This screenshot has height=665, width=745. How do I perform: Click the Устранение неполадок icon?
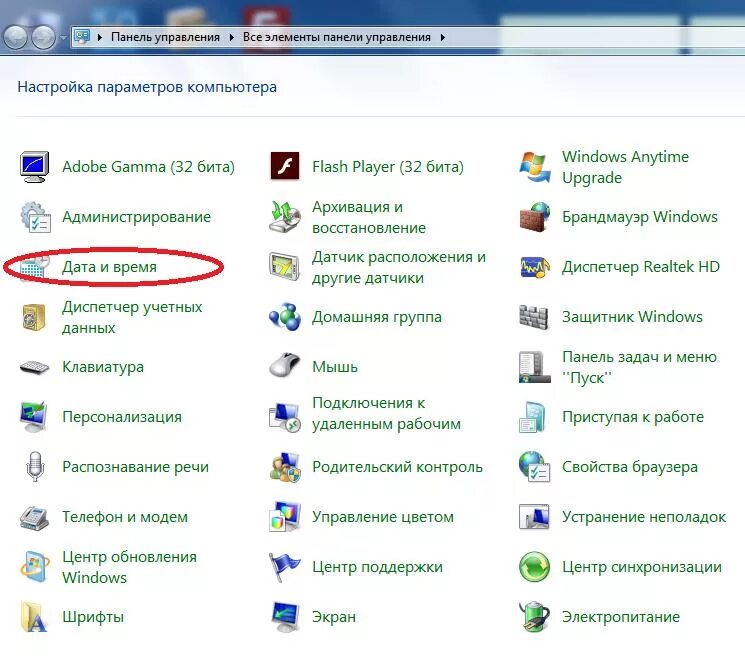pyautogui.click(x=535, y=517)
